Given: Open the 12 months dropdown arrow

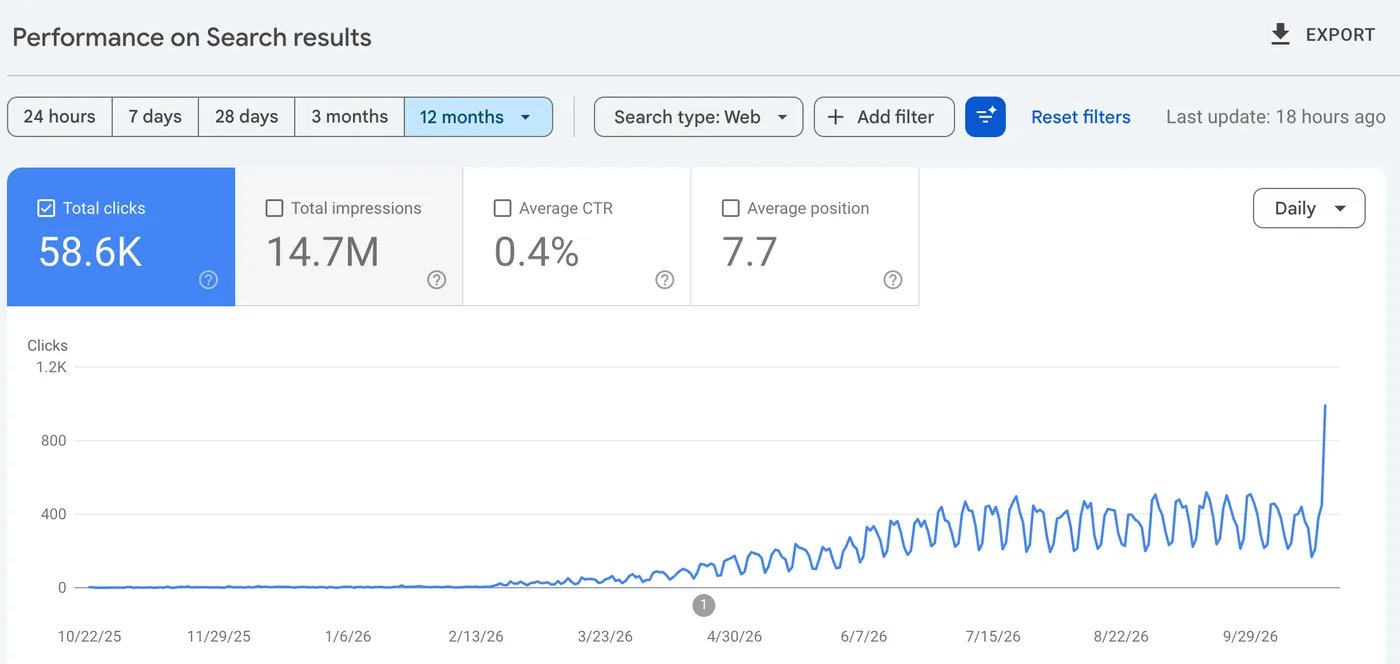Looking at the screenshot, I should point(525,117).
